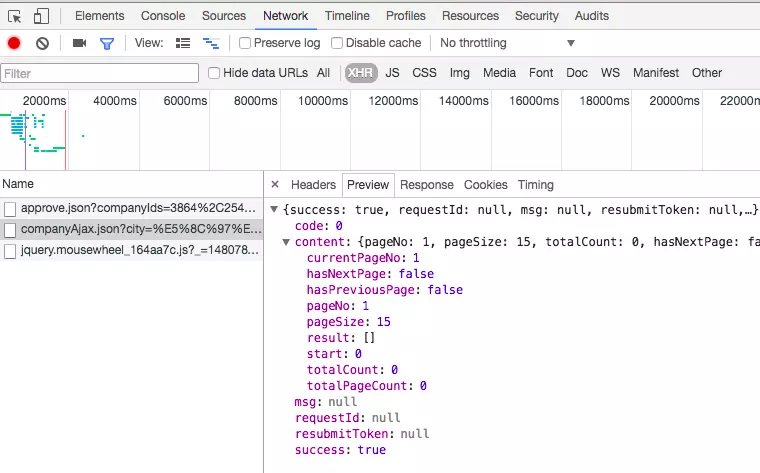760x473 pixels.
Task: Select the waterfall overview view icon
Action: click(x=211, y=43)
